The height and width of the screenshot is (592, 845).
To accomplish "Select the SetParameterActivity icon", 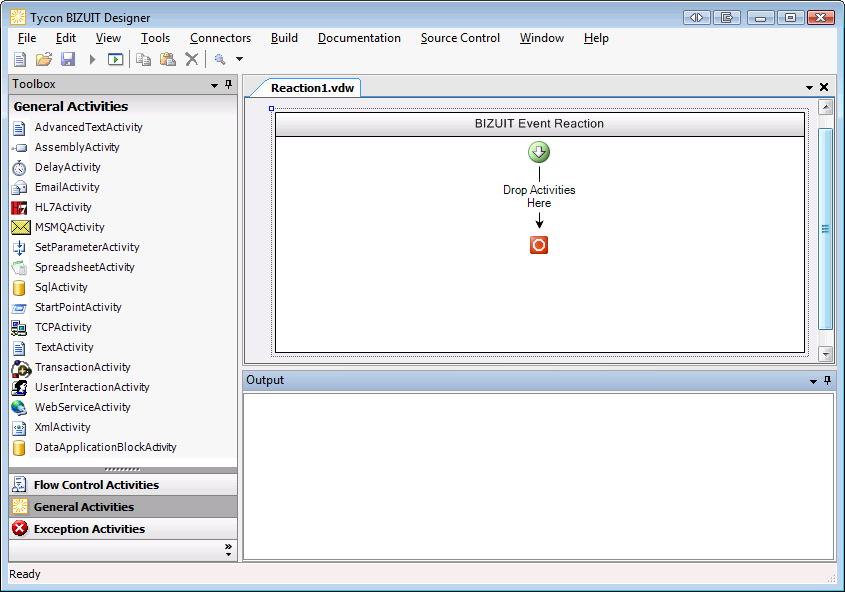I will pos(19,247).
